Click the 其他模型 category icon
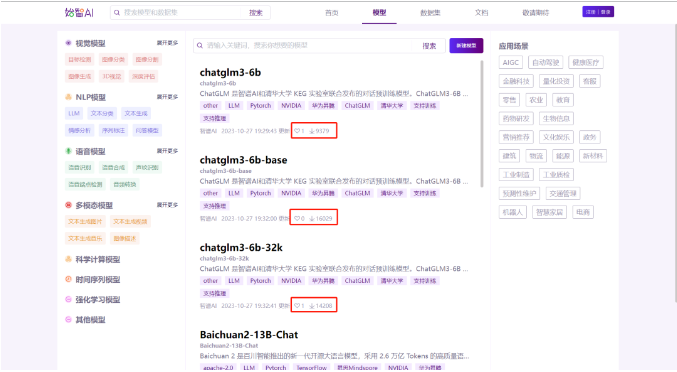The image size is (677, 372). [68, 319]
